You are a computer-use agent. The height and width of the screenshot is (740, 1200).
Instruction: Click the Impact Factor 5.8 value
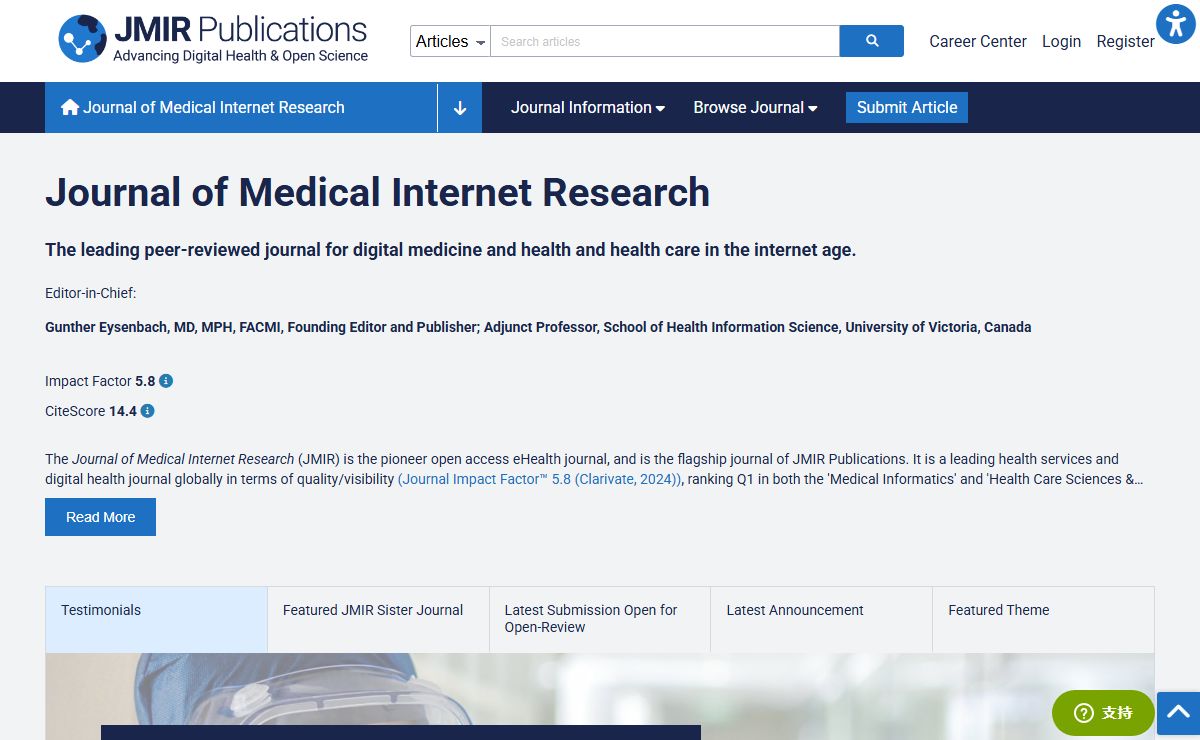tap(145, 381)
